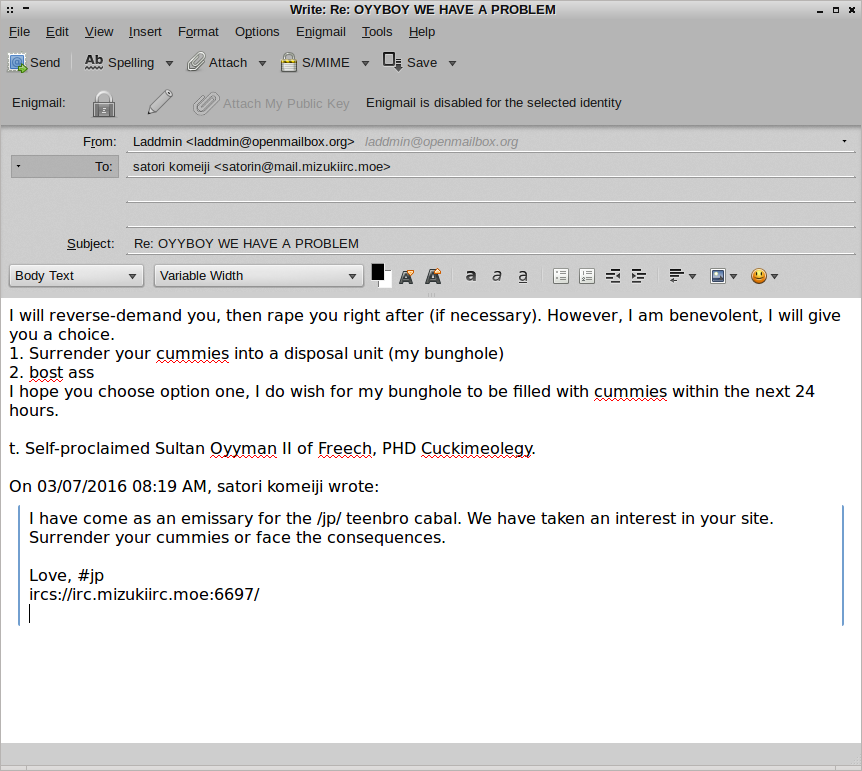Open the Tools menu

[x=377, y=32]
